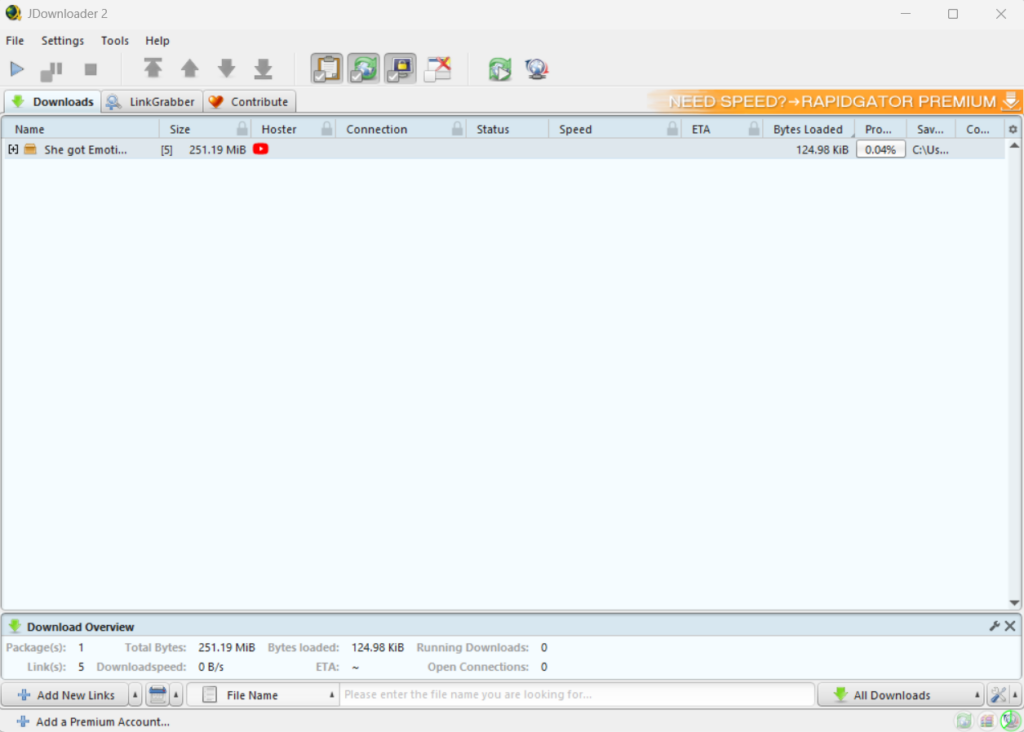This screenshot has height=732, width=1024.
Task: Move selected package to the bottom
Action: click(x=263, y=69)
